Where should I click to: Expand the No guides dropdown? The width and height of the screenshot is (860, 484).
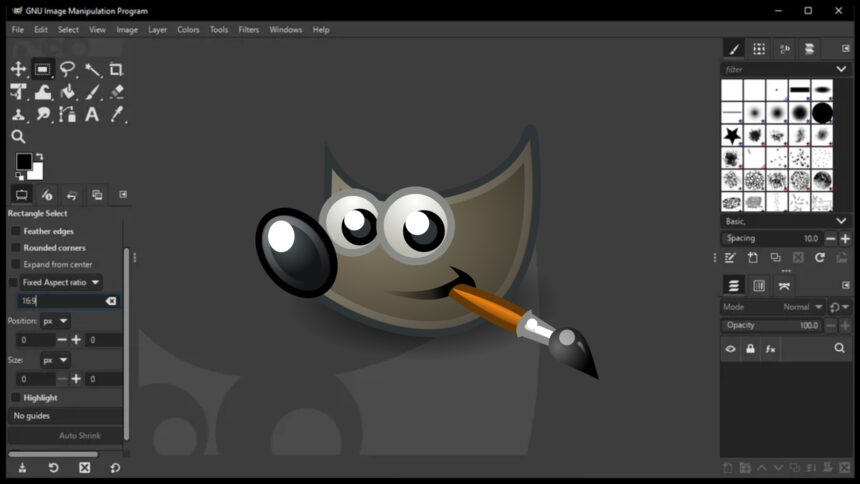point(65,416)
